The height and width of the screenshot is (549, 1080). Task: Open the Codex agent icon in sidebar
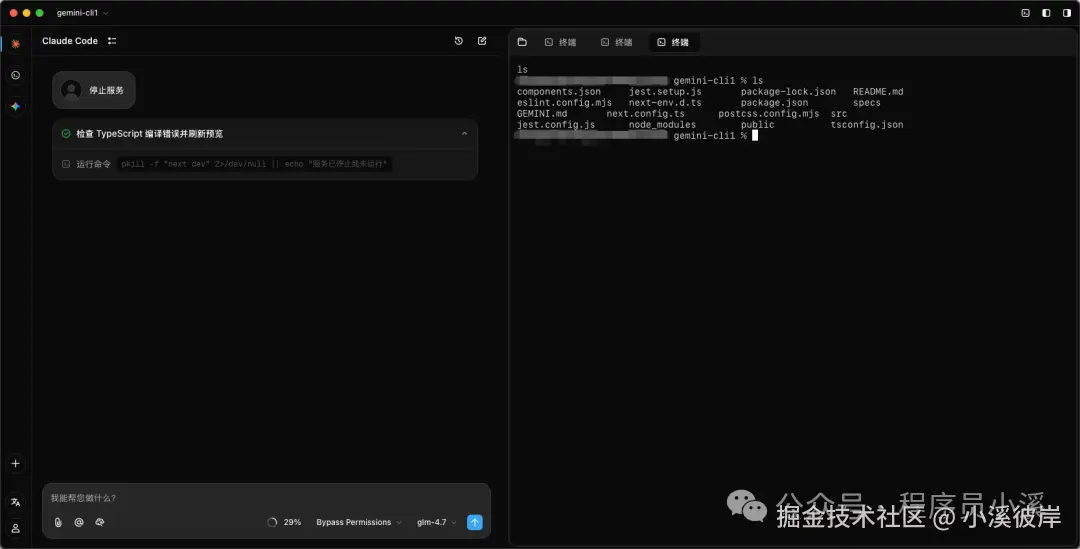point(15,75)
